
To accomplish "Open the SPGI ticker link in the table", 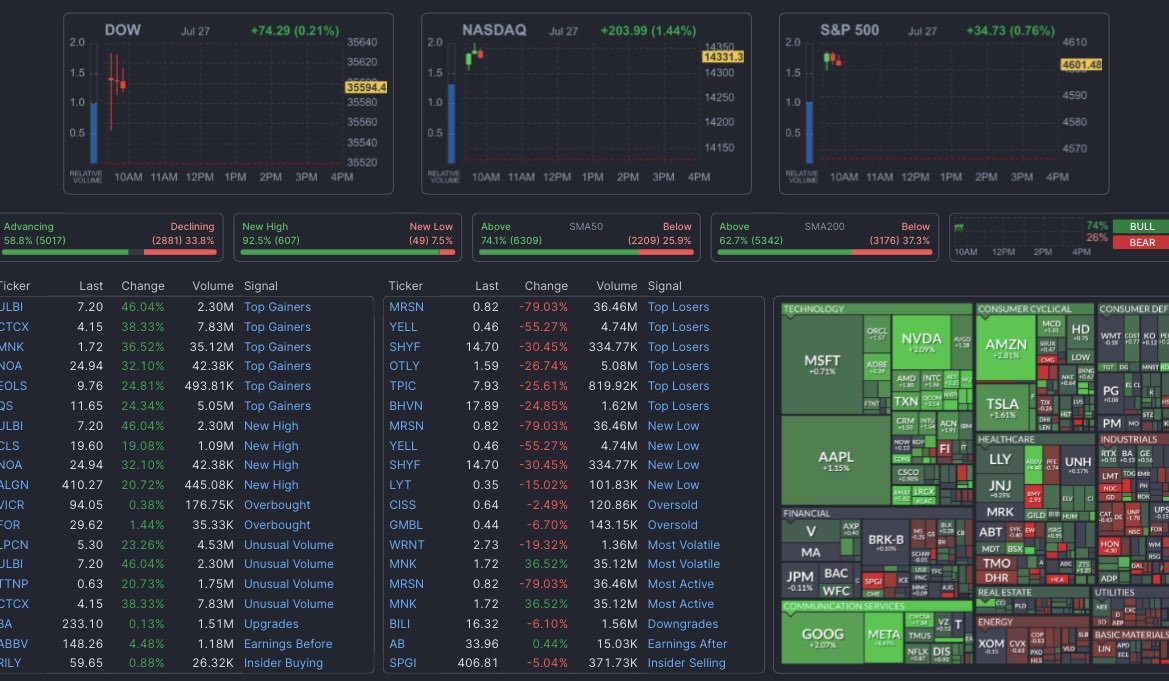I will tap(403, 663).
